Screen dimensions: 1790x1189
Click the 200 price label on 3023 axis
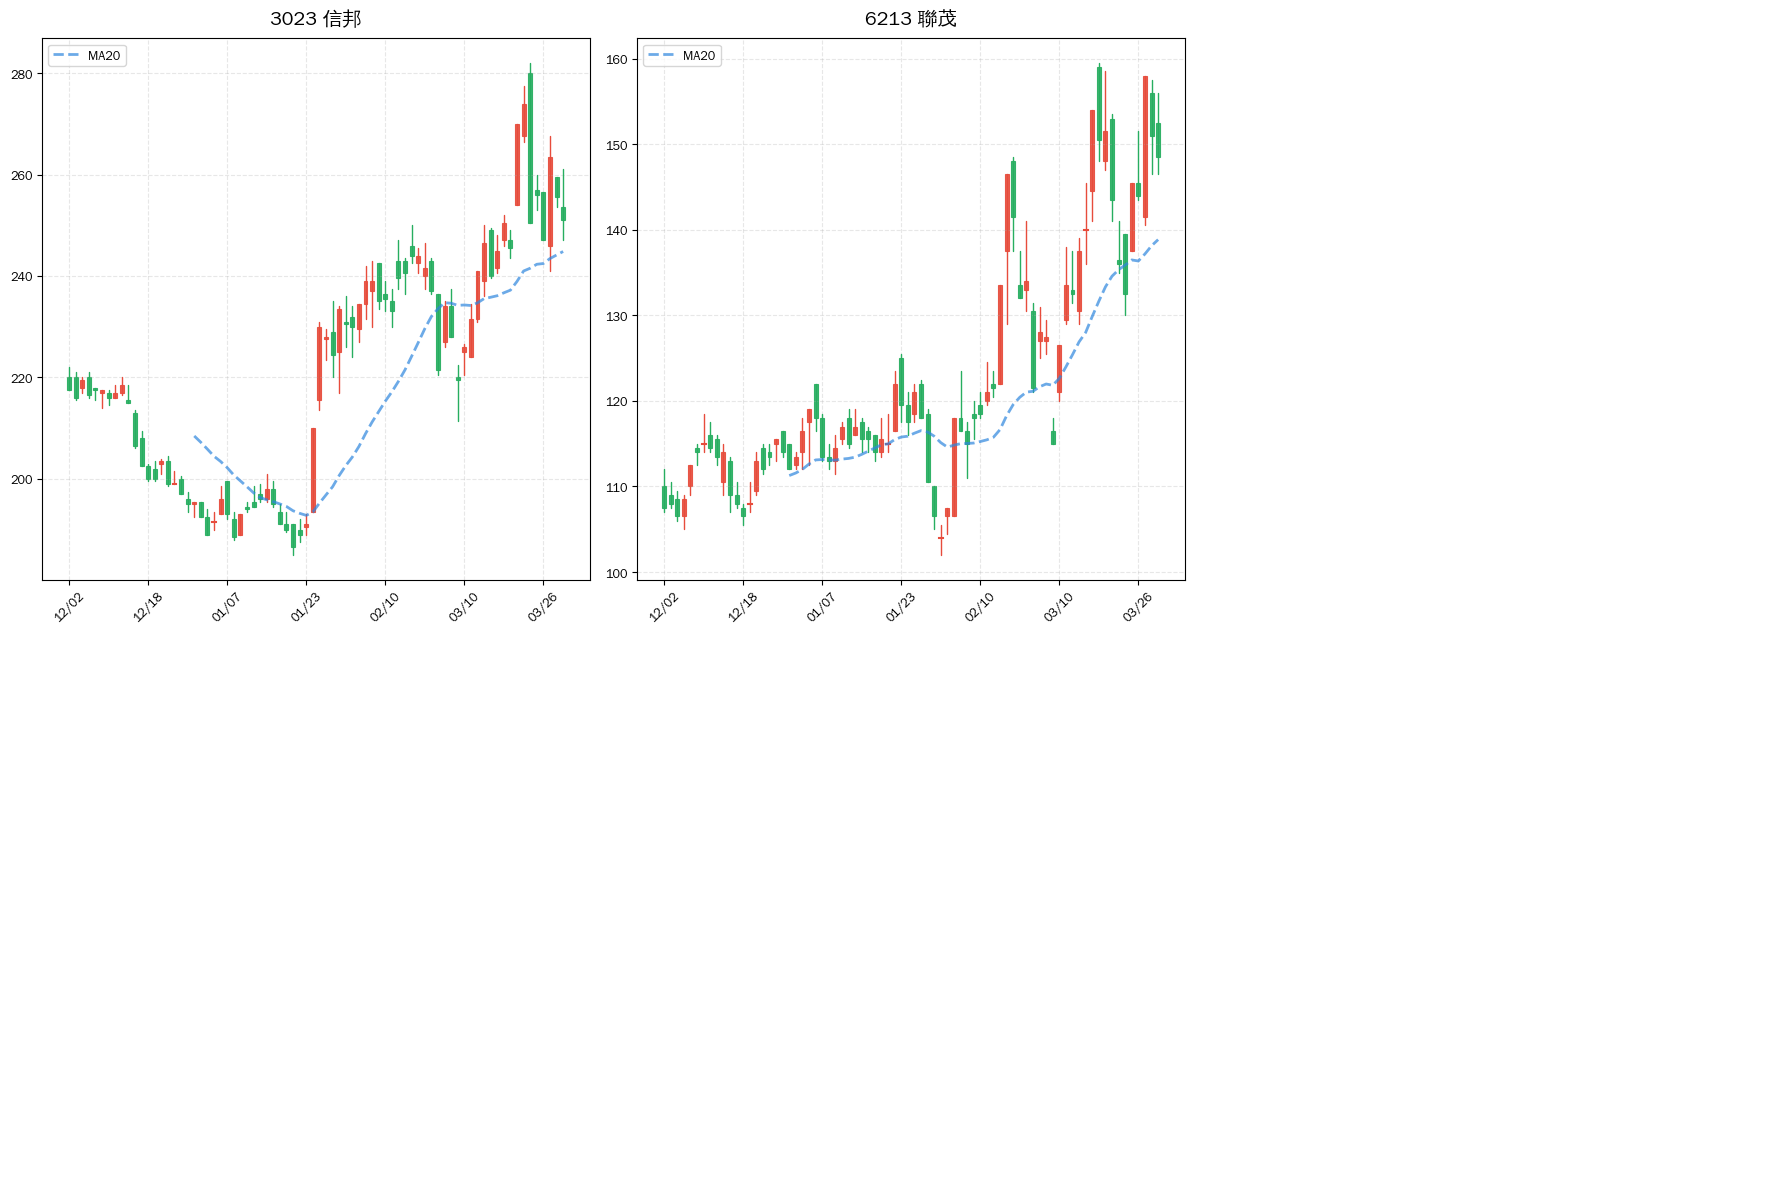click(21, 480)
